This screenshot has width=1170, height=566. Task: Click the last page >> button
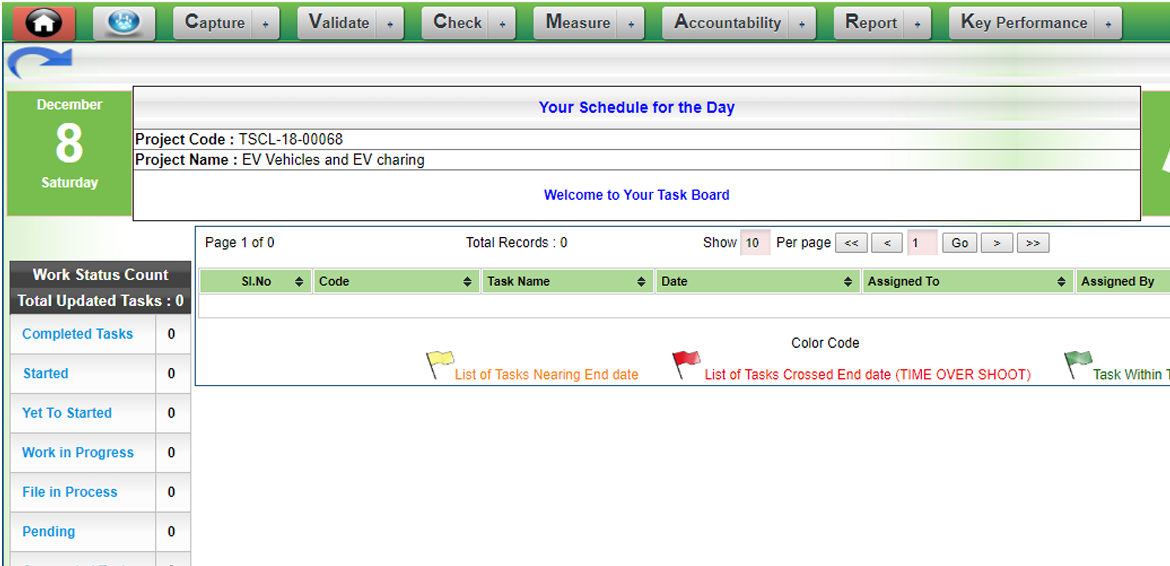pyautogui.click(x=1033, y=243)
